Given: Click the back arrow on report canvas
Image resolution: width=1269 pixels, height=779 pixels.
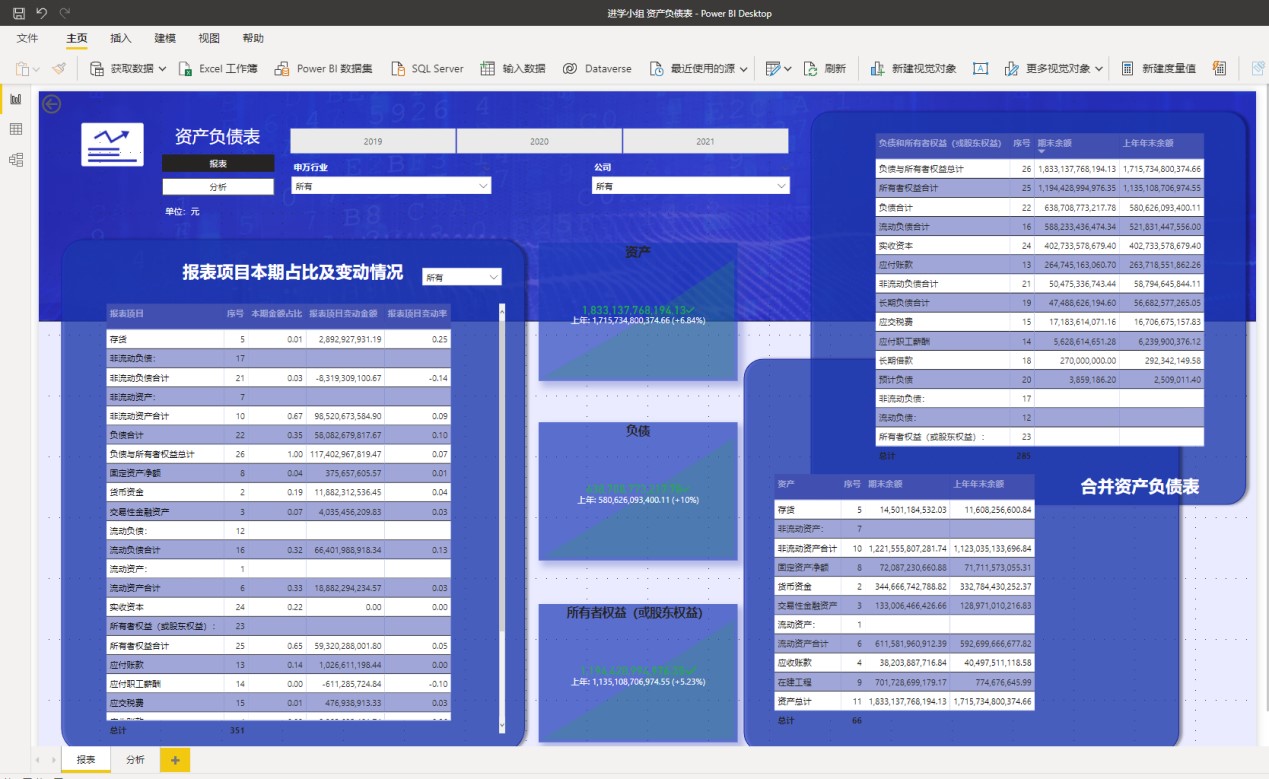Looking at the screenshot, I should (x=51, y=104).
